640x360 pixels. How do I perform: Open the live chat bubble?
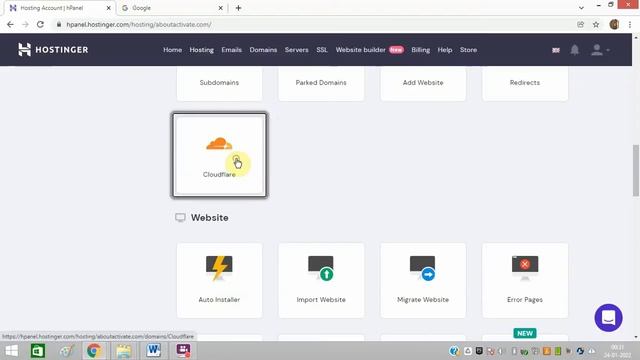608,318
